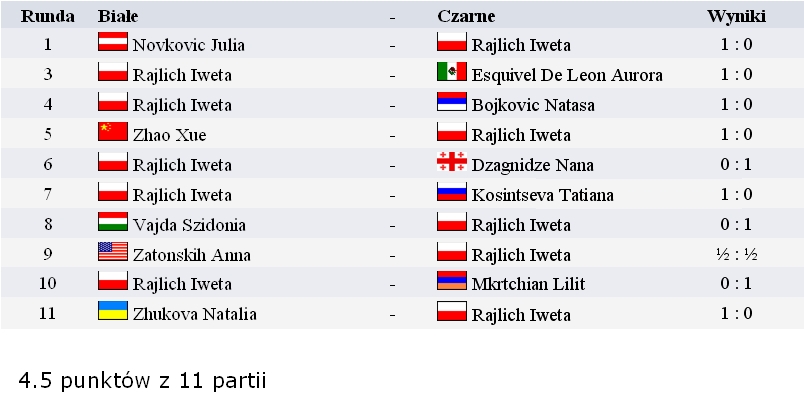The height and width of the screenshot is (396, 804).
Task: Click the Georgian flag beside Dzagnidze Nana
Action: click(x=452, y=162)
